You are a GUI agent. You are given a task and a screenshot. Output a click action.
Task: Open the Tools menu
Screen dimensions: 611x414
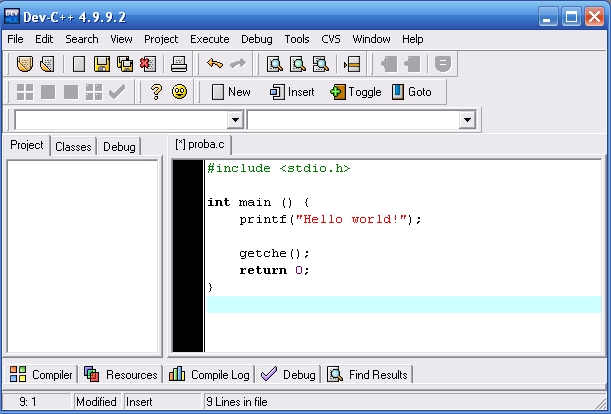297,39
